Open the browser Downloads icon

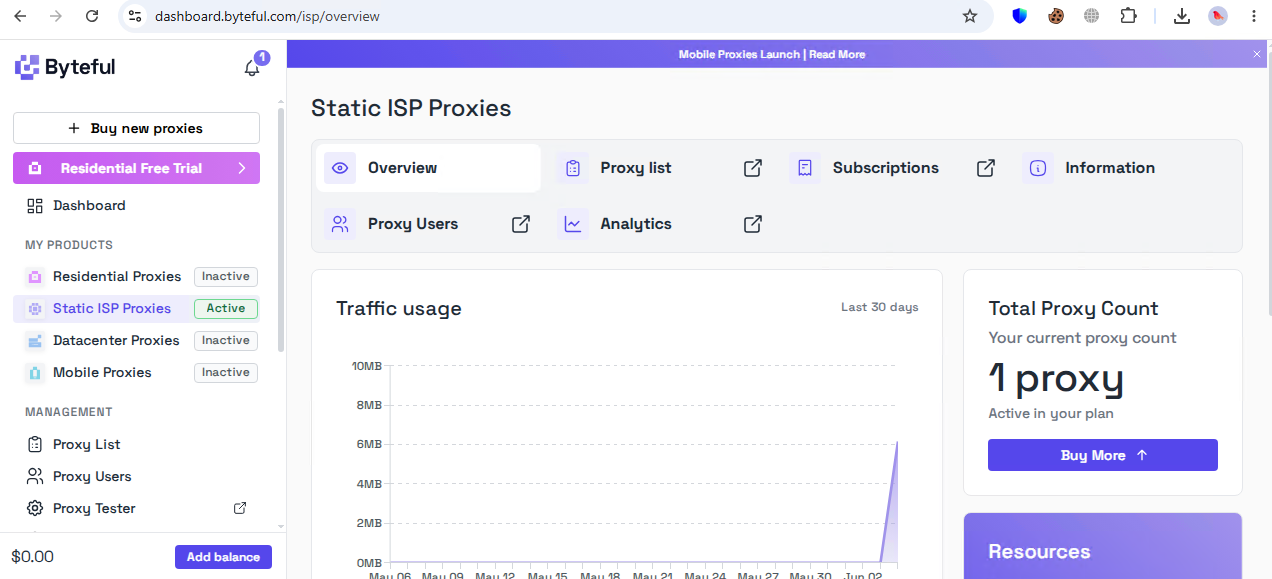pyautogui.click(x=1181, y=16)
